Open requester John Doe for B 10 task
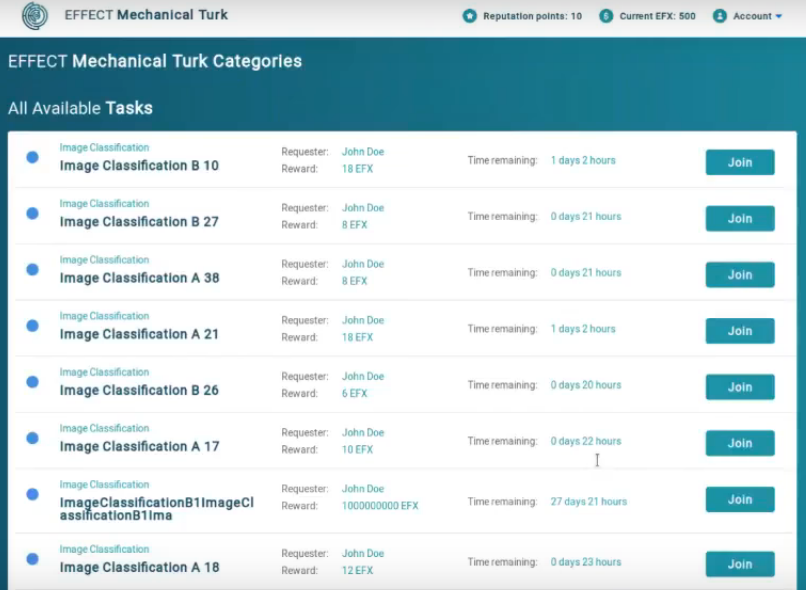 tap(363, 152)
